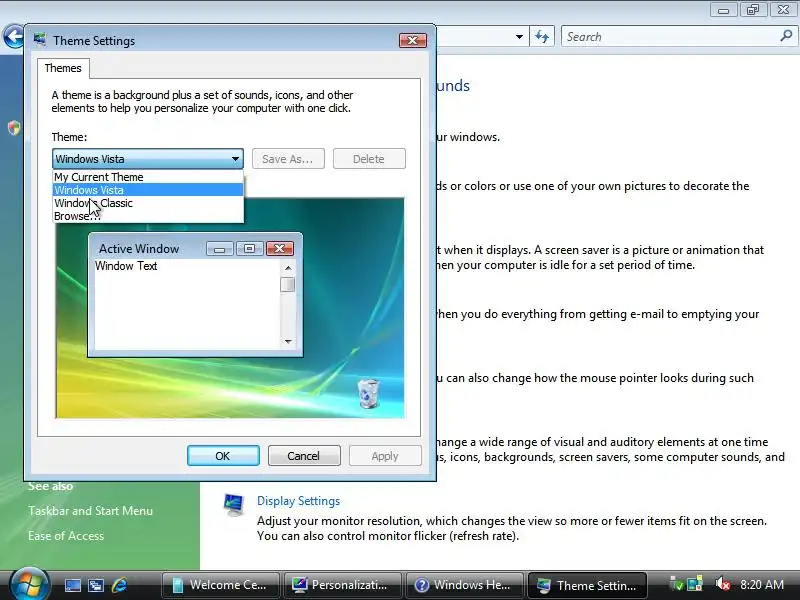Open the Windows Start orb

pyautogui.click(x=30, y=585)
